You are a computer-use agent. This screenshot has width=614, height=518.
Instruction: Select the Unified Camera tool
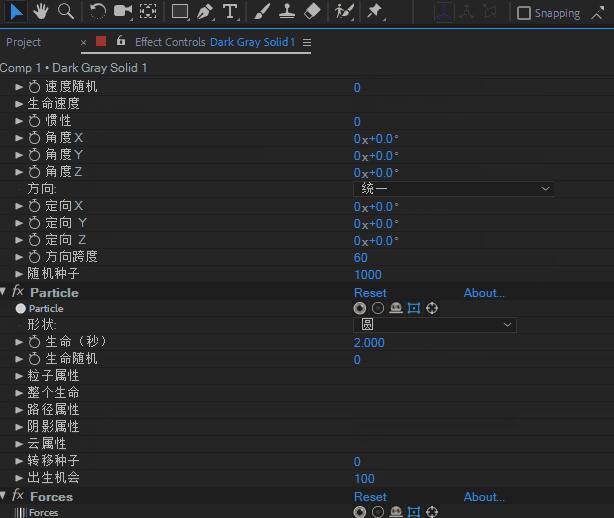coord(123,11)
